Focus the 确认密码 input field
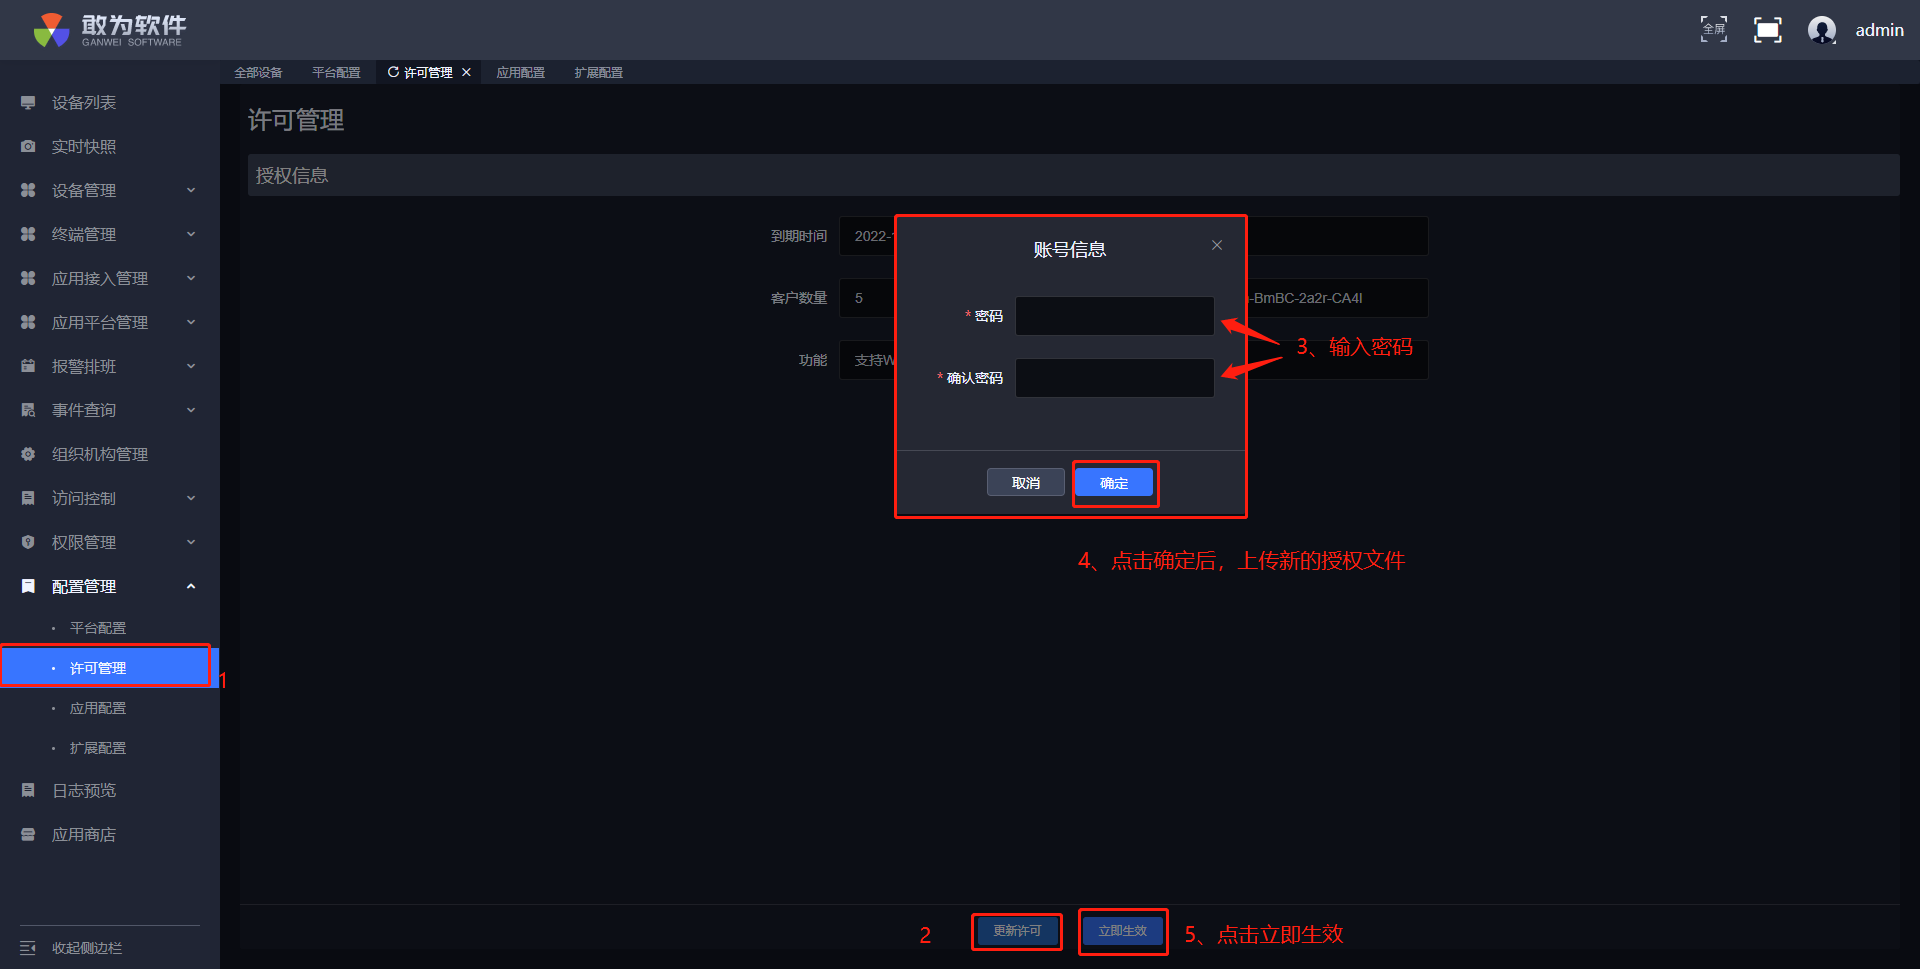 1114,378
